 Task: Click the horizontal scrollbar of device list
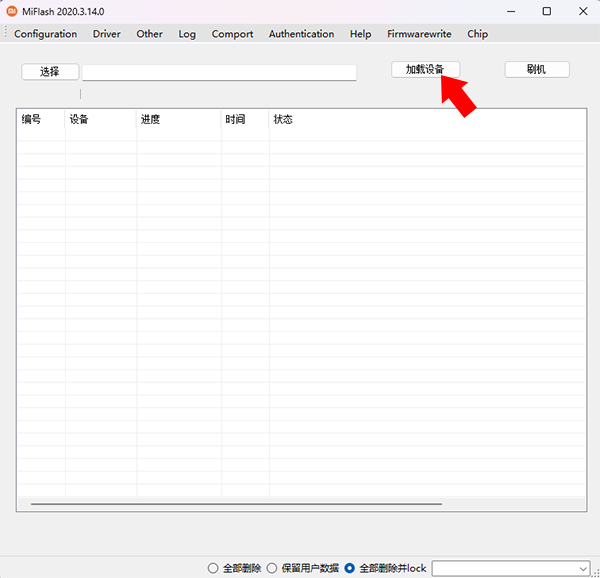click(x=236, y=504)
